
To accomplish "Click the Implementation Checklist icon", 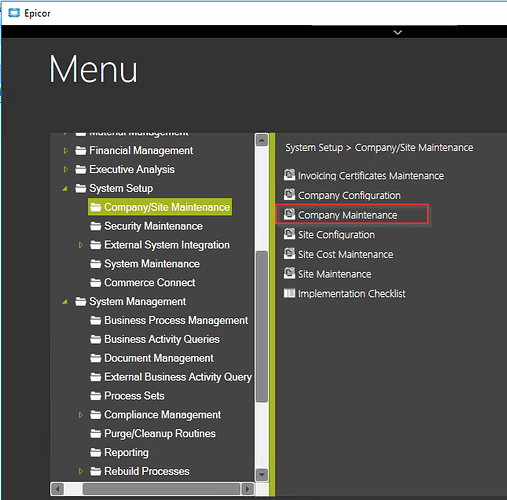I will point(289,293).
